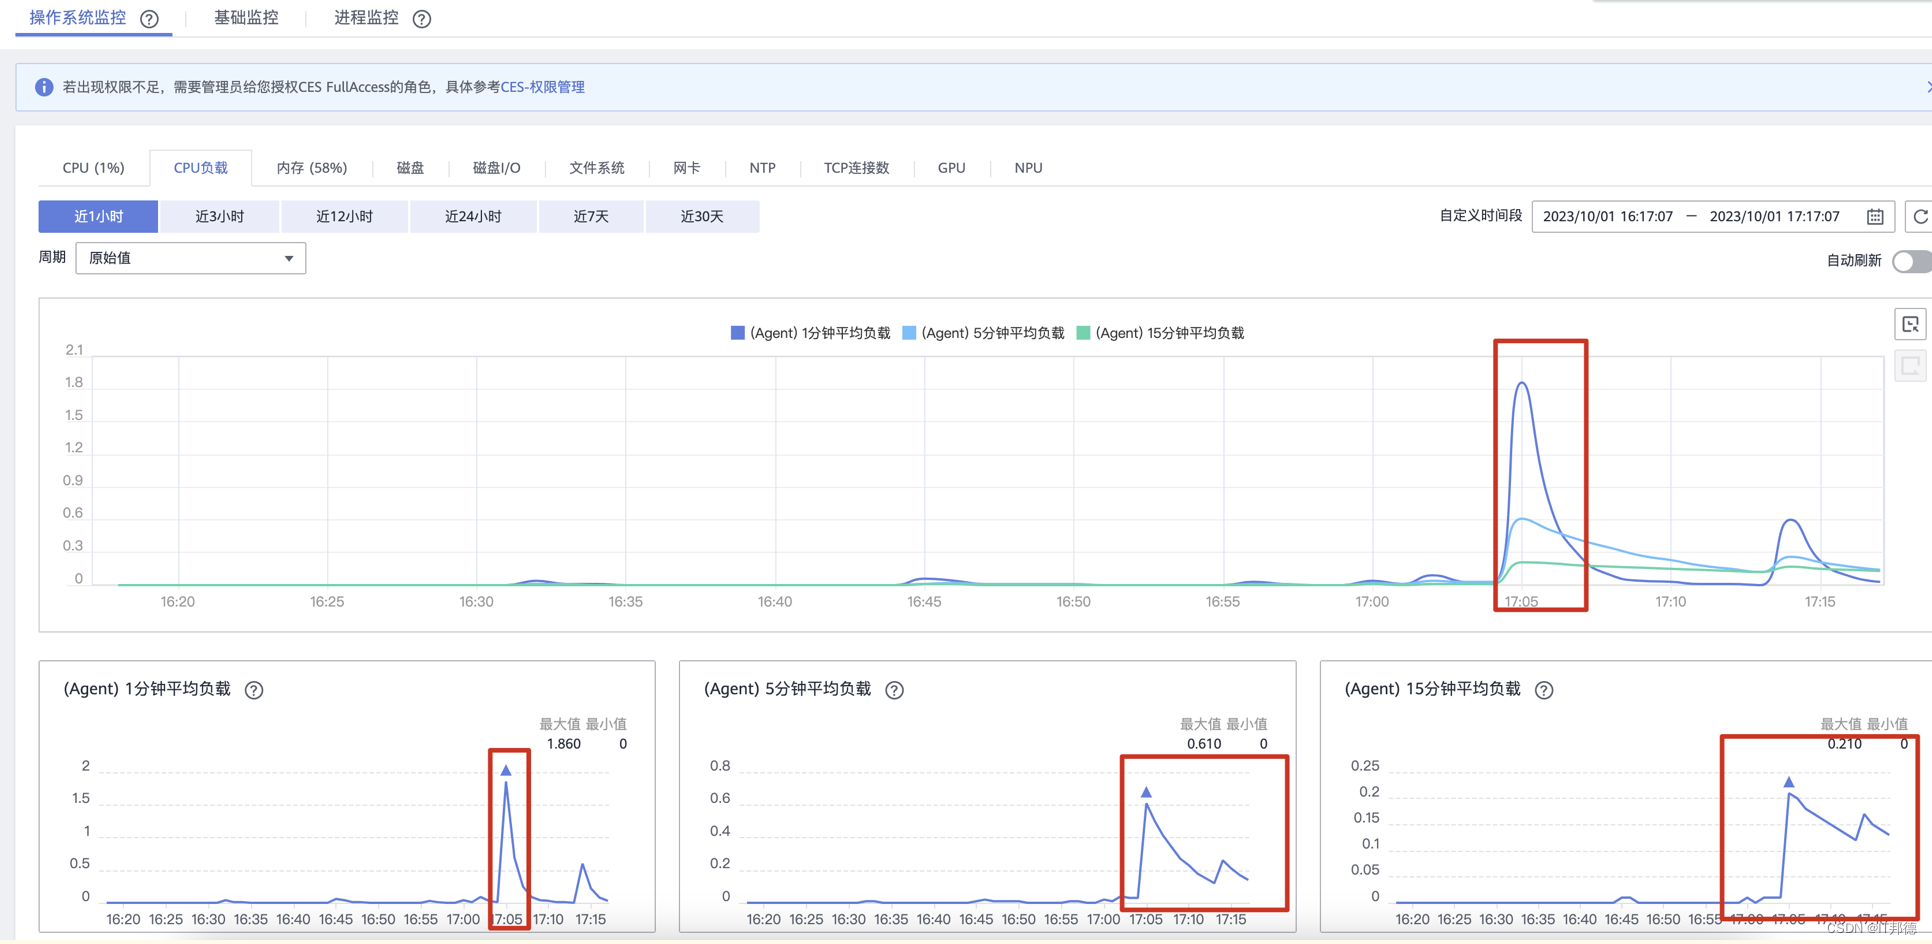Choose 近3小时 time range button
The width and height of the screenshot is (1932, 944).
tap(220, 217)
